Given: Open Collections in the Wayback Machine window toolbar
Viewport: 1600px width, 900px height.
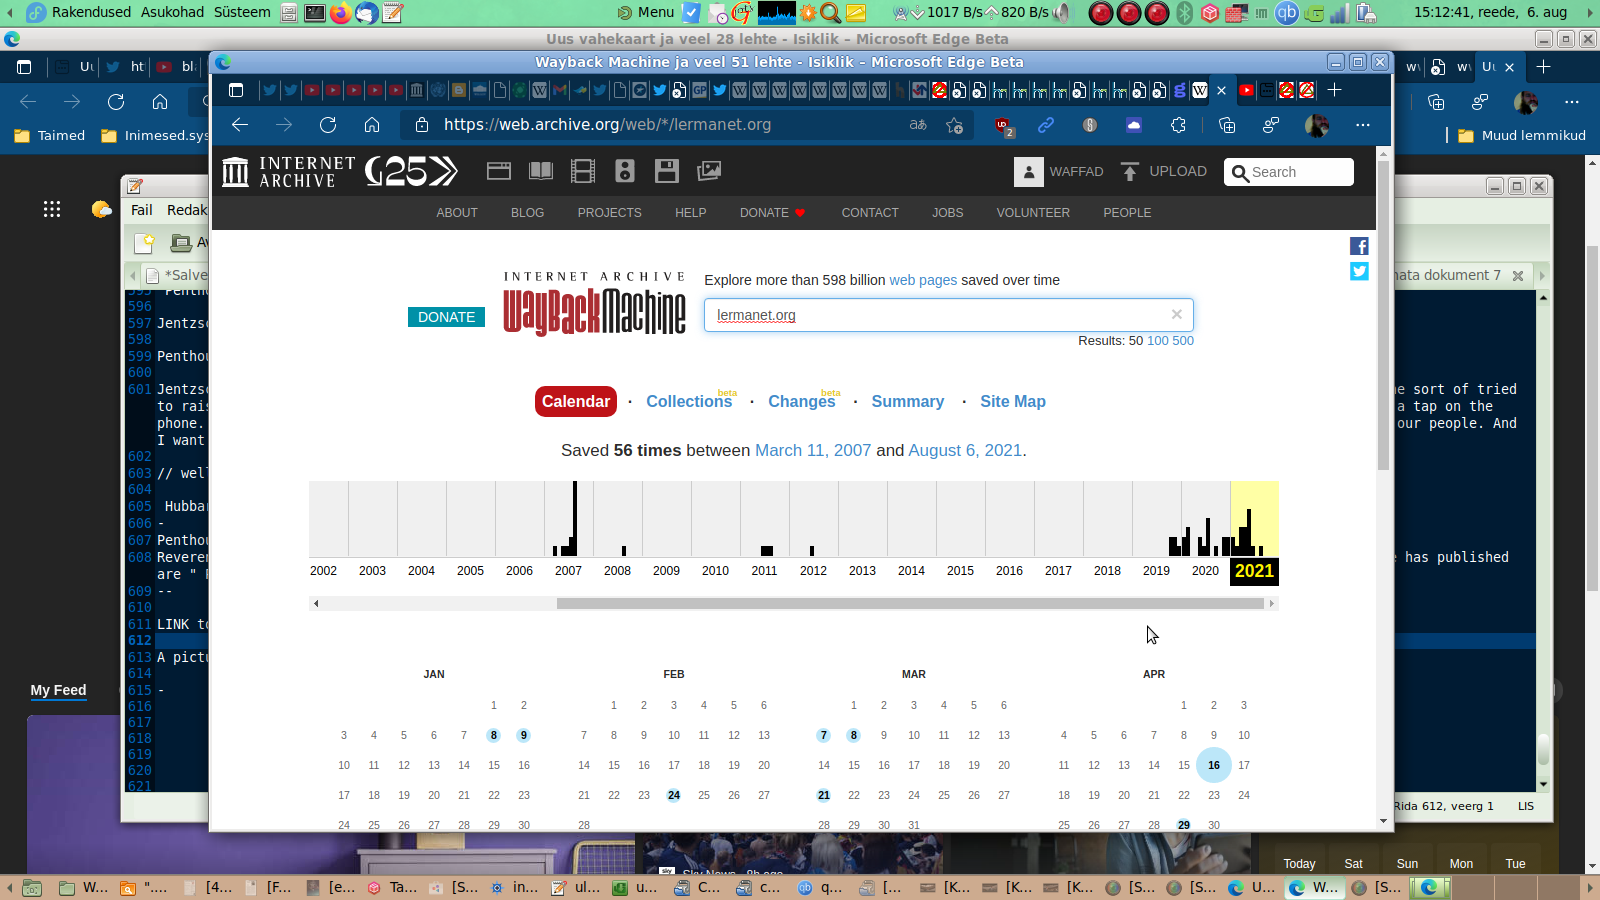Looking at the screenshot, I should [1227, 125].
